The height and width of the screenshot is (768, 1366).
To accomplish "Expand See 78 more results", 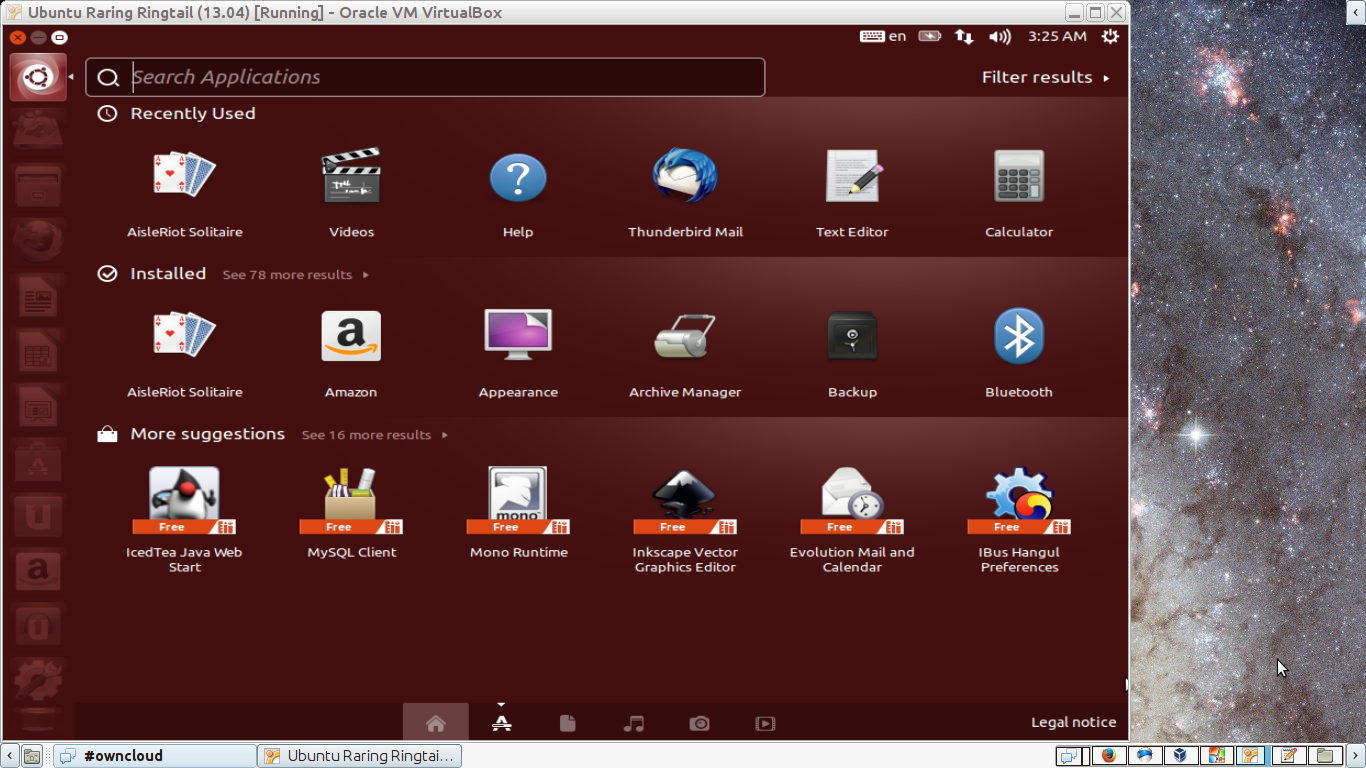I will [x=295, y=274].
